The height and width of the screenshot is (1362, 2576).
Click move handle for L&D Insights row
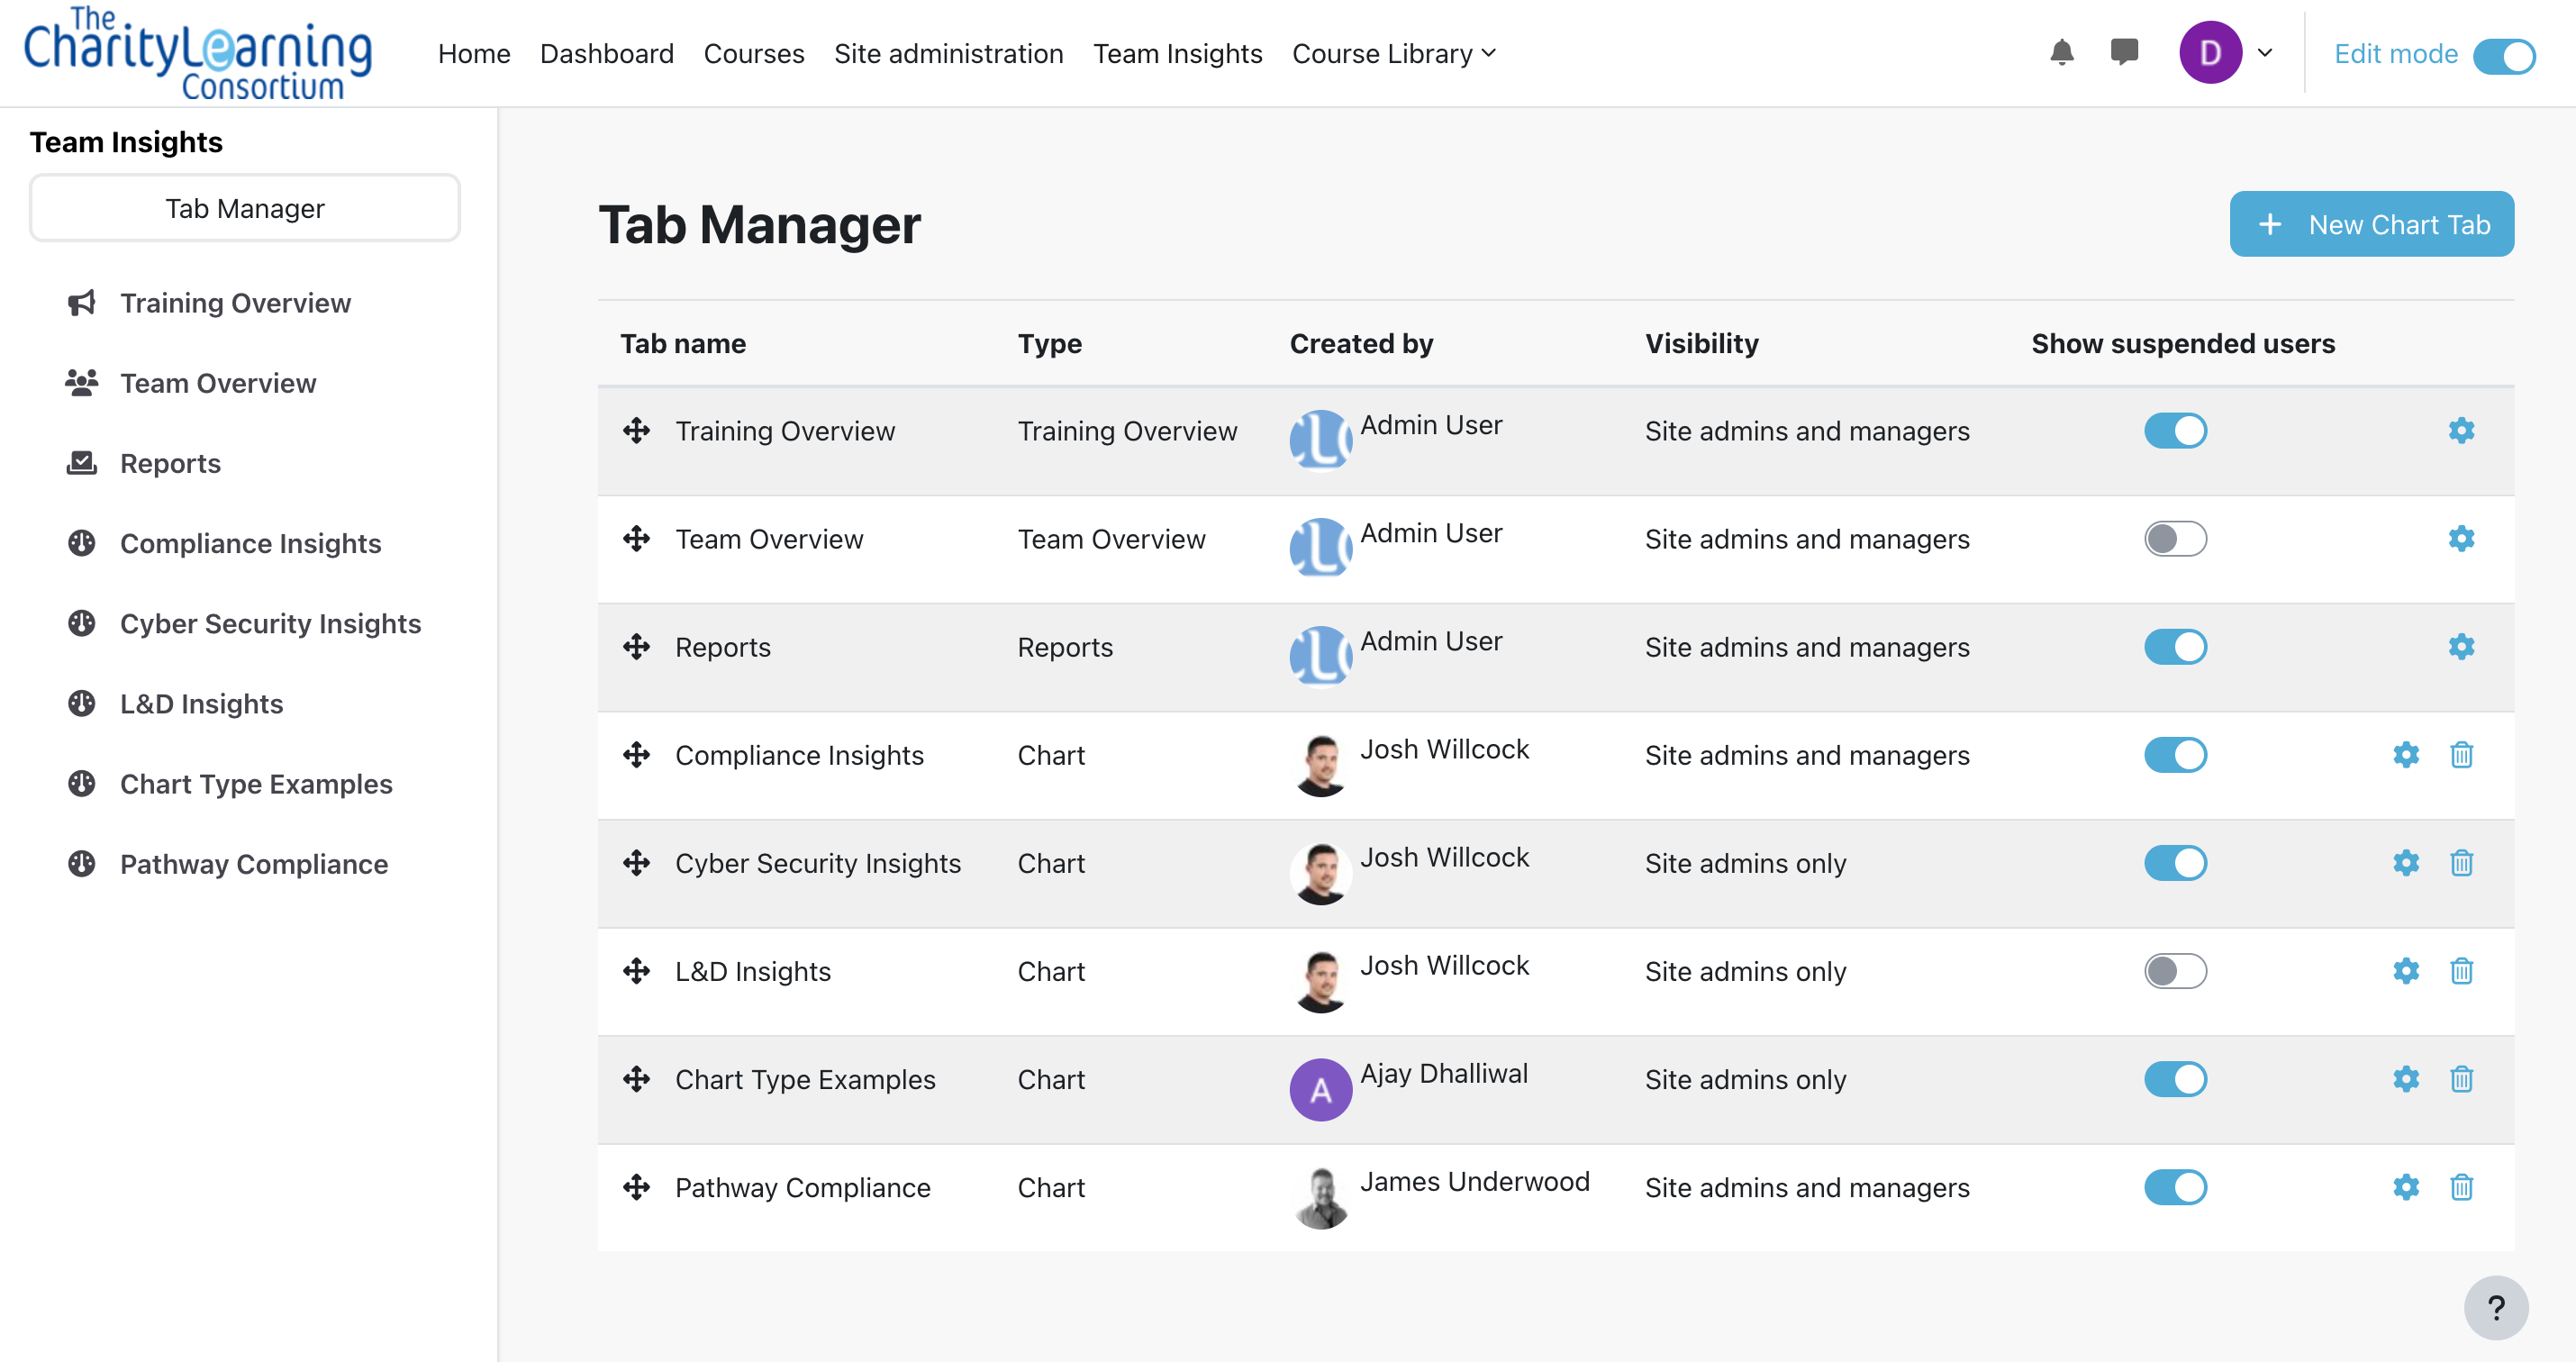636,971
